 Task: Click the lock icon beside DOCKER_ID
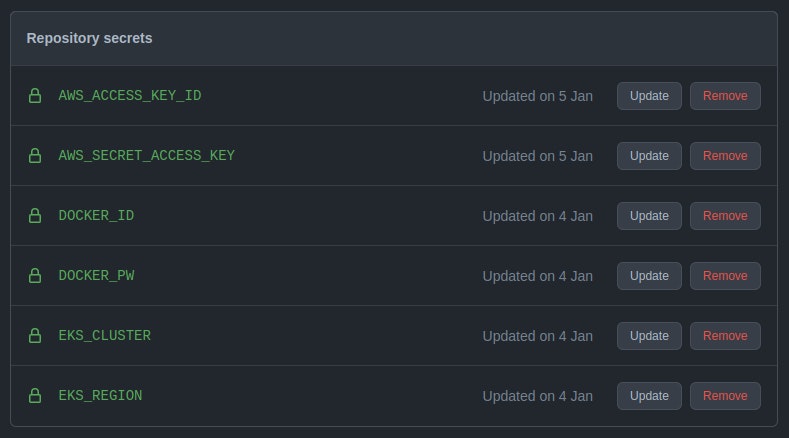click(x=35, y=216)
